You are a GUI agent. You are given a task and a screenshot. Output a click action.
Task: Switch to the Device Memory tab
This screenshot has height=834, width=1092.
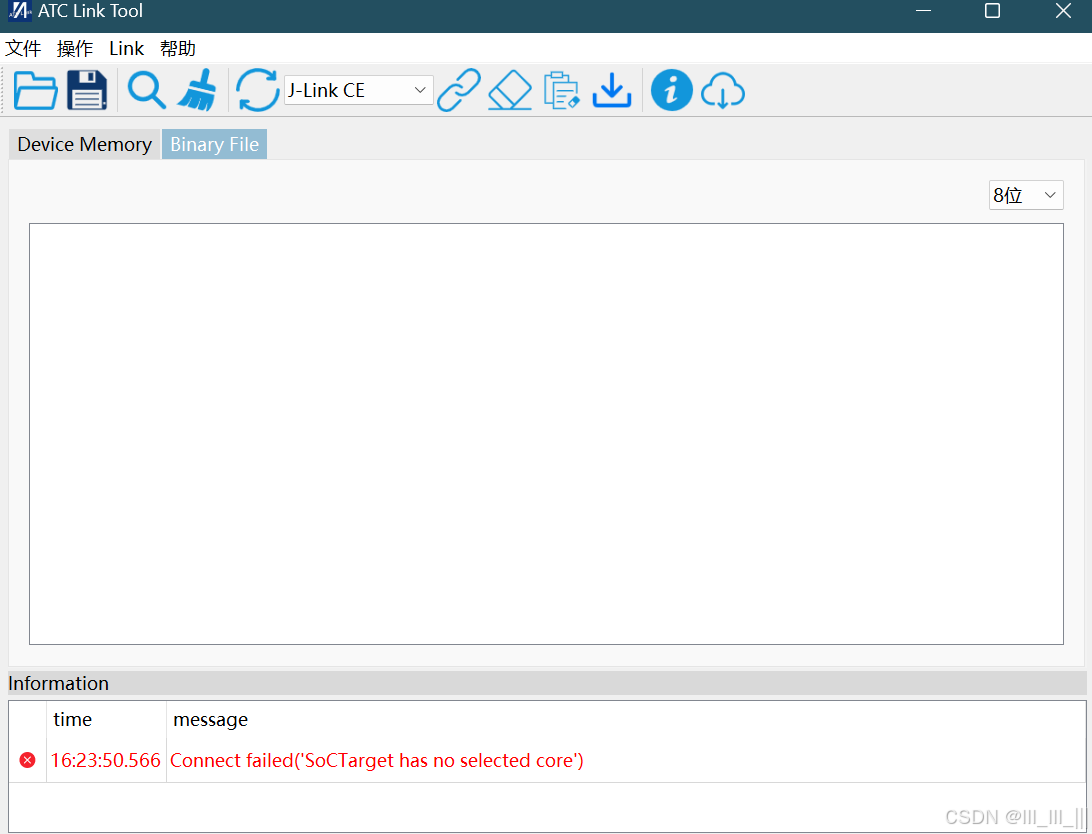coord(84,144)
